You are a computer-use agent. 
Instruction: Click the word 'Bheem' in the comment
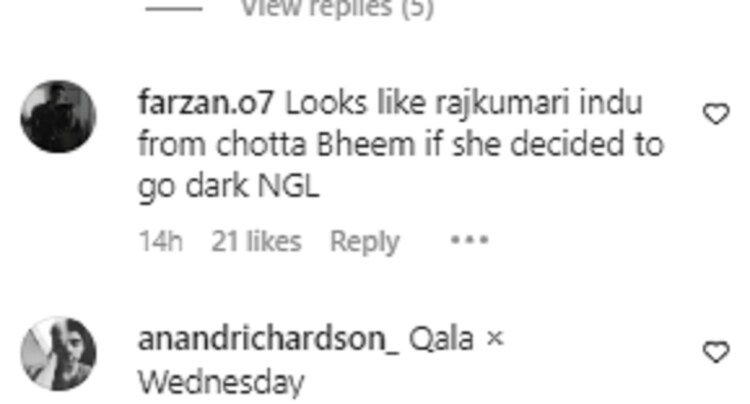click(365, 144)
